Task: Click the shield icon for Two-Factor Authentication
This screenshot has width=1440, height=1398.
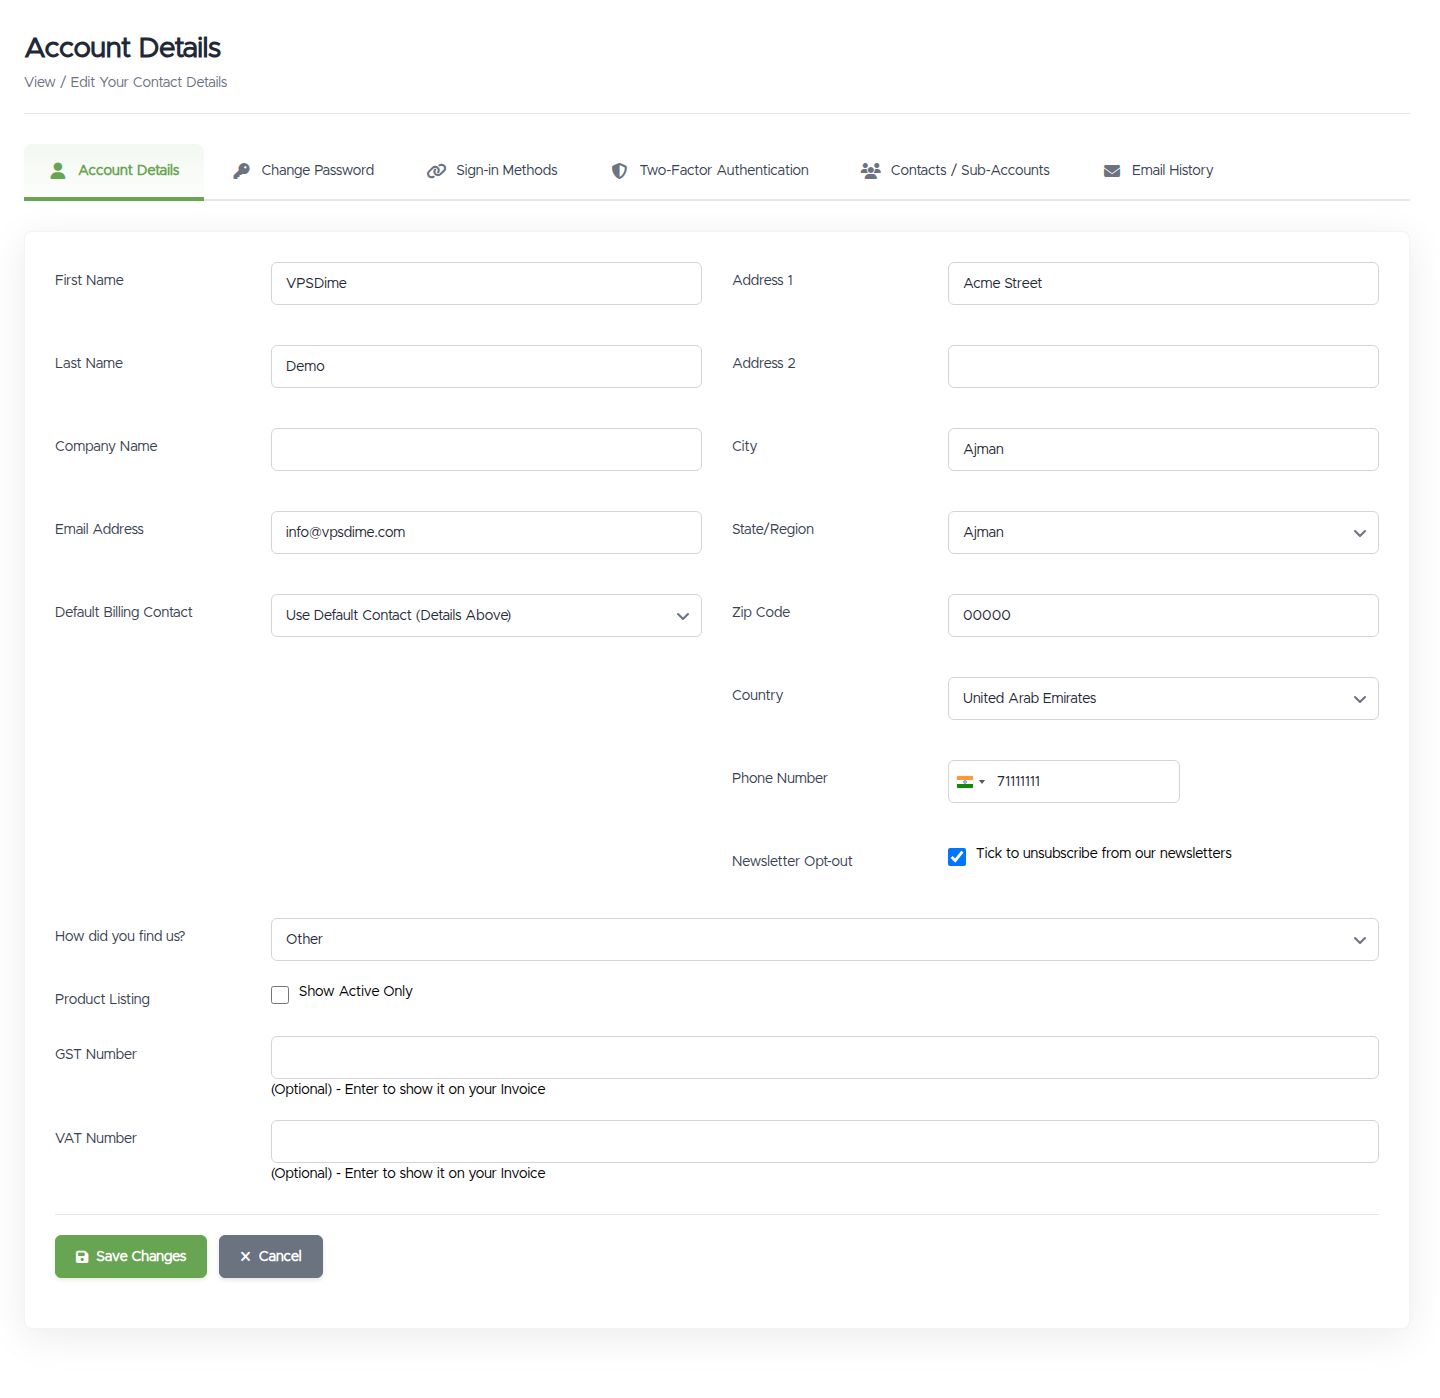Action: click(620, 171)
